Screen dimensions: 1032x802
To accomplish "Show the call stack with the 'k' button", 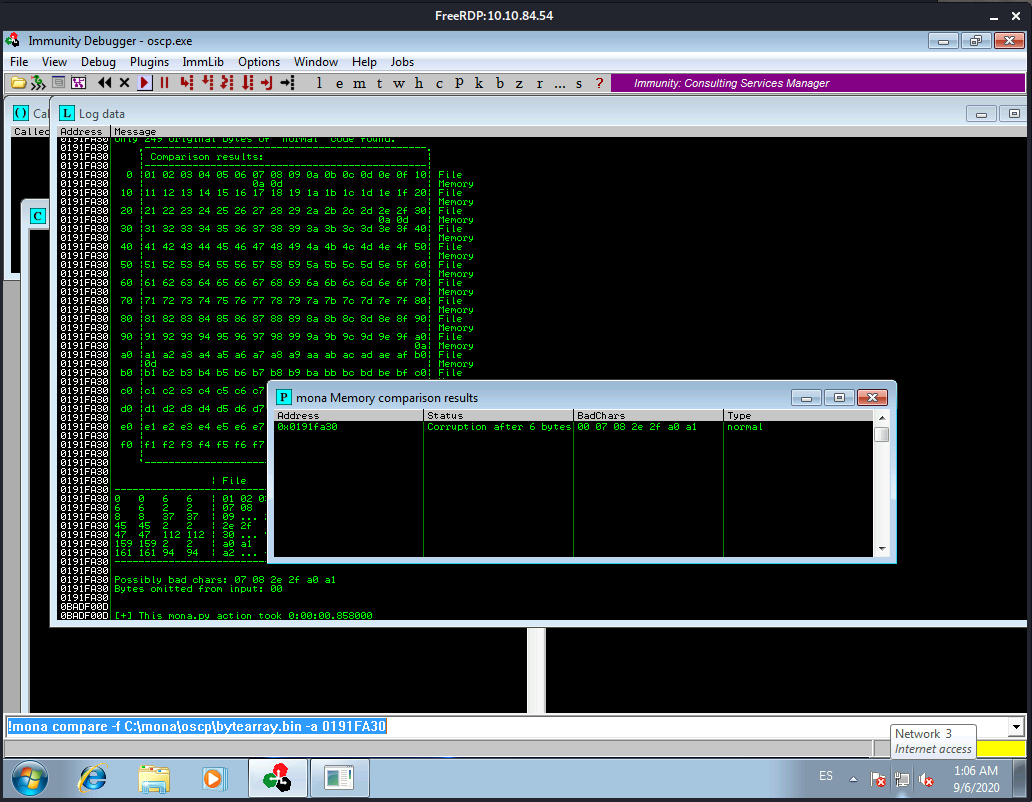I will (x=478, y=83).
